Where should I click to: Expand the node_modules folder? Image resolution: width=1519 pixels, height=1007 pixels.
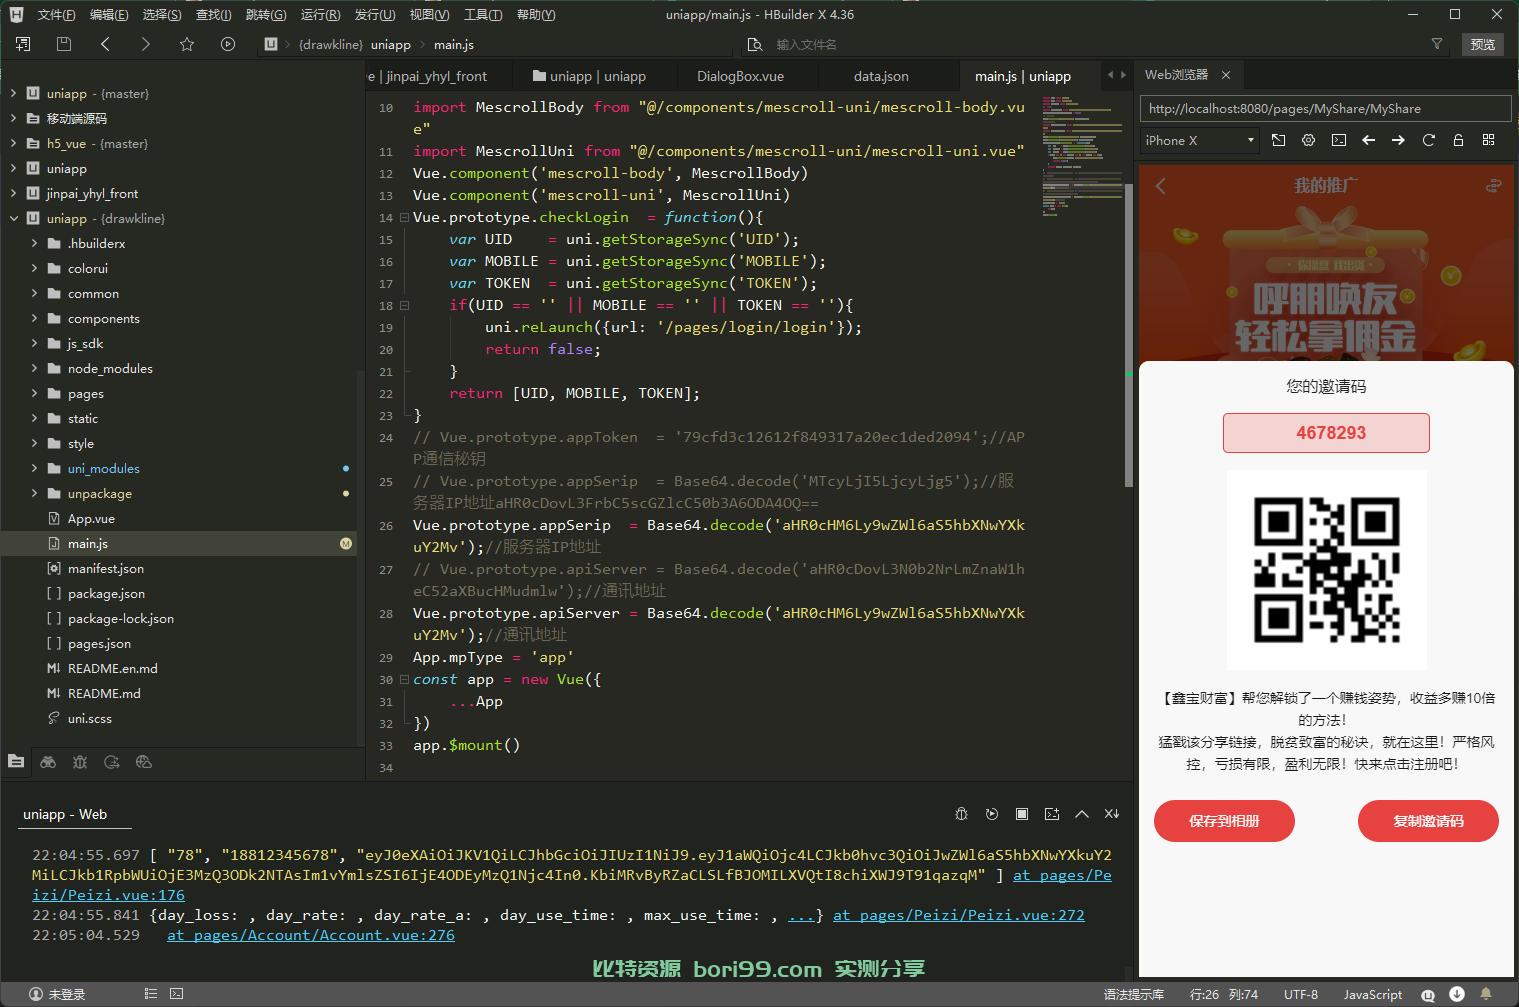click(x=34, y=368)
